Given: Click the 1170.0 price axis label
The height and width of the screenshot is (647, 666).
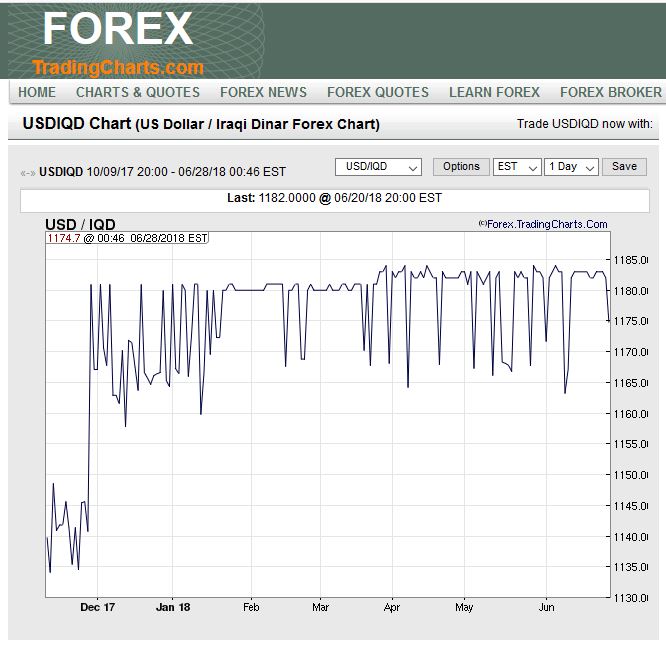Looking at the screenshot, I should tap(631, 352).
